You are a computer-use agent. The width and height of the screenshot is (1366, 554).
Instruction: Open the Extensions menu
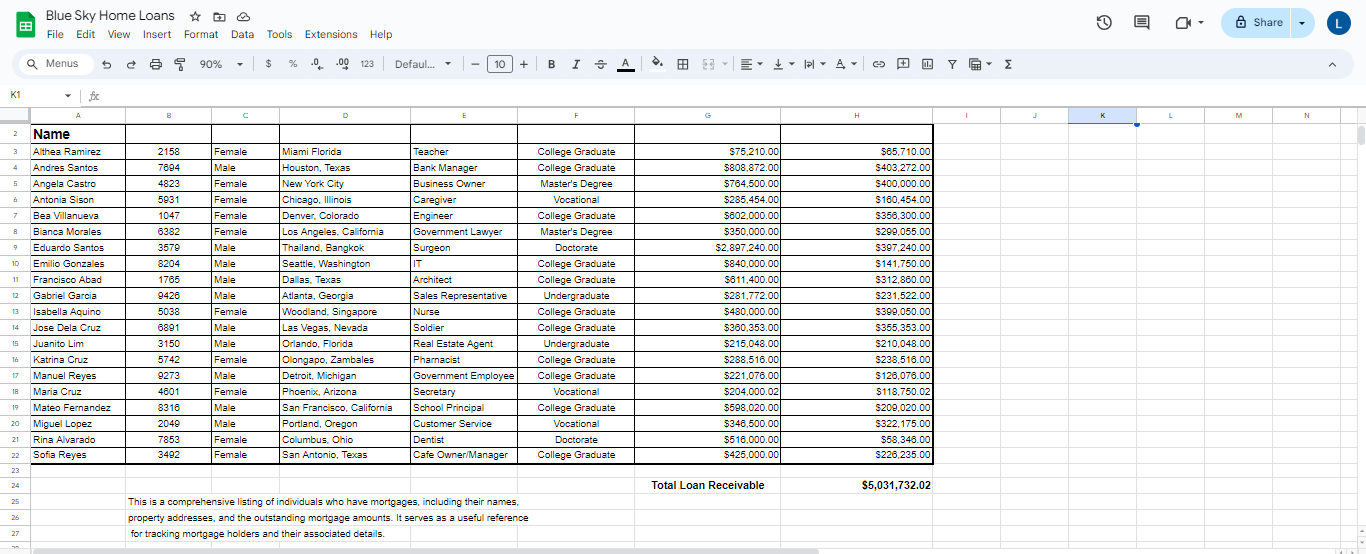[x=331, y=34]
